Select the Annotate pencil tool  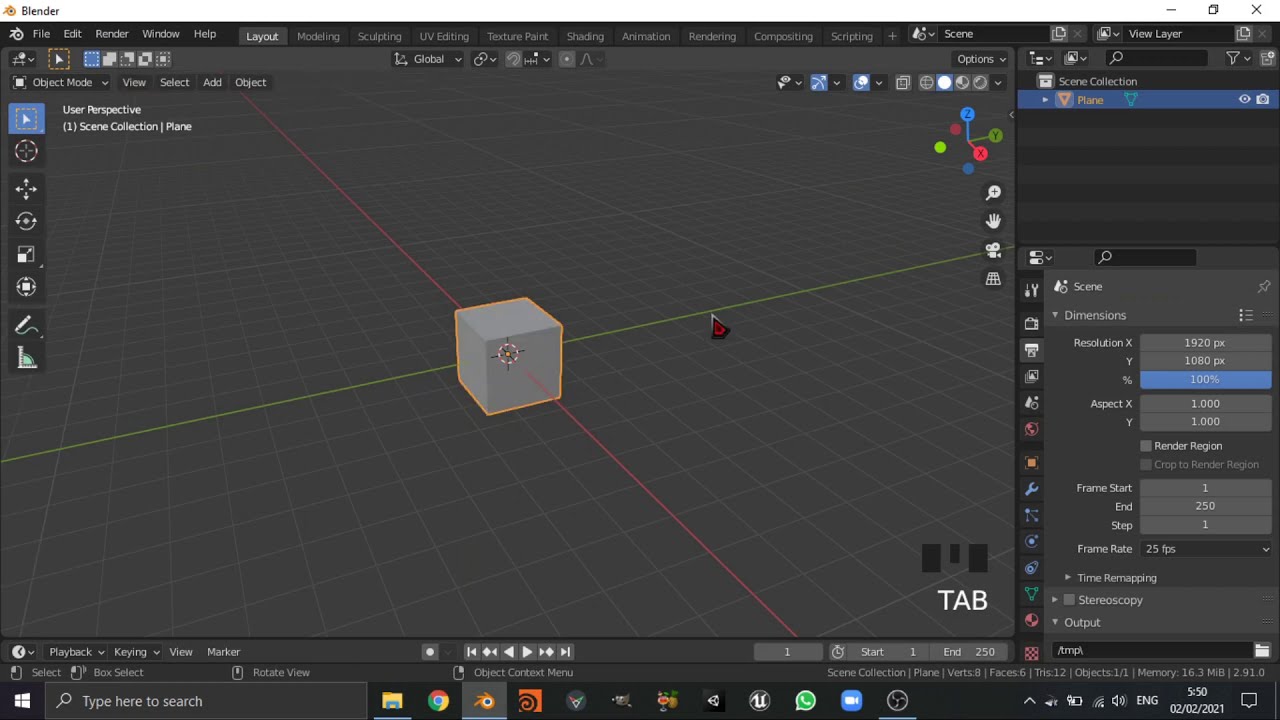click(x=26, y=326)
